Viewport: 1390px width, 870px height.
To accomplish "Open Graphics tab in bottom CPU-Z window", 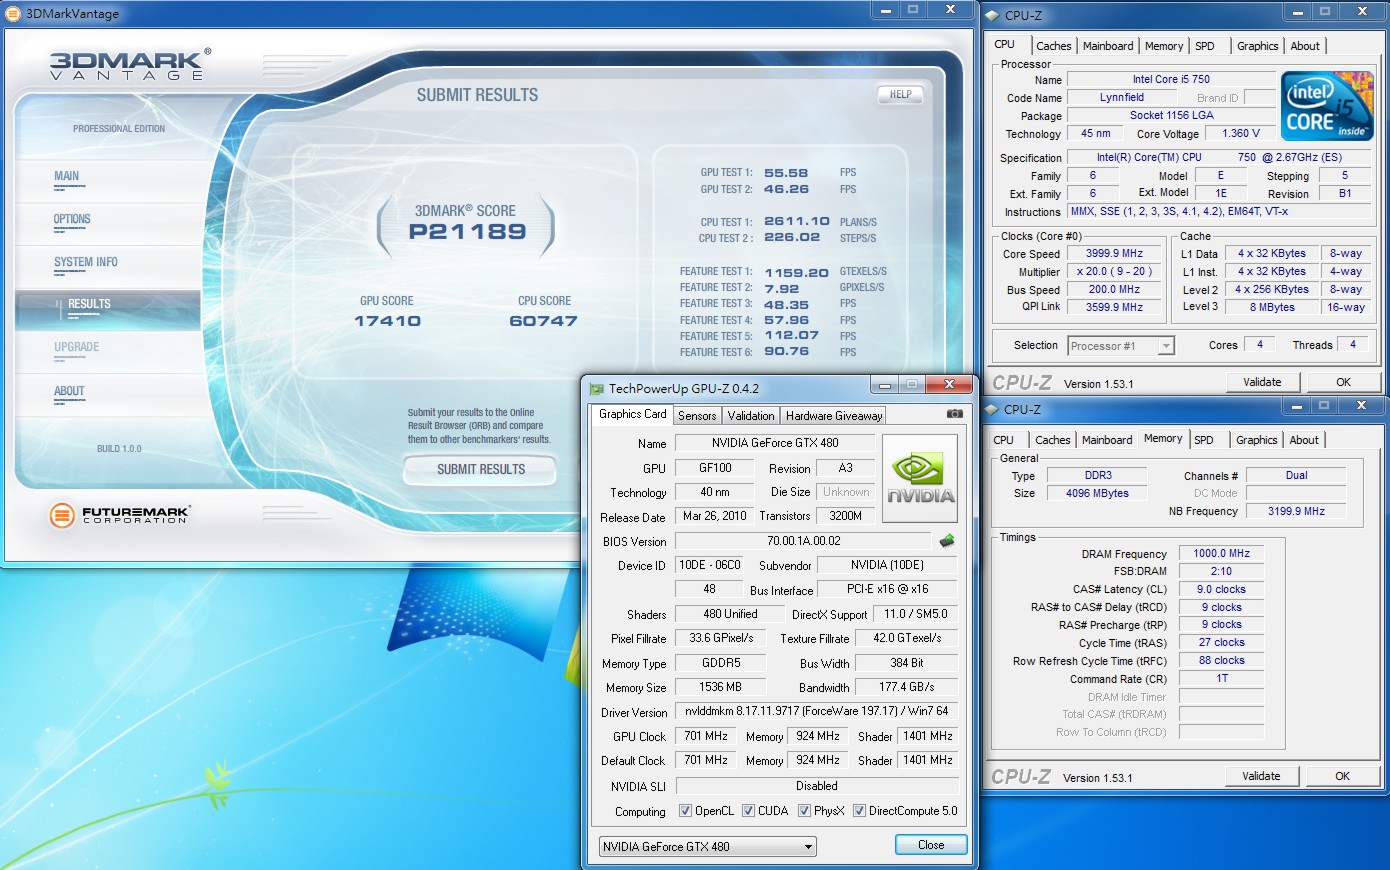I will pyautogui.click(x=1257, y=440).
